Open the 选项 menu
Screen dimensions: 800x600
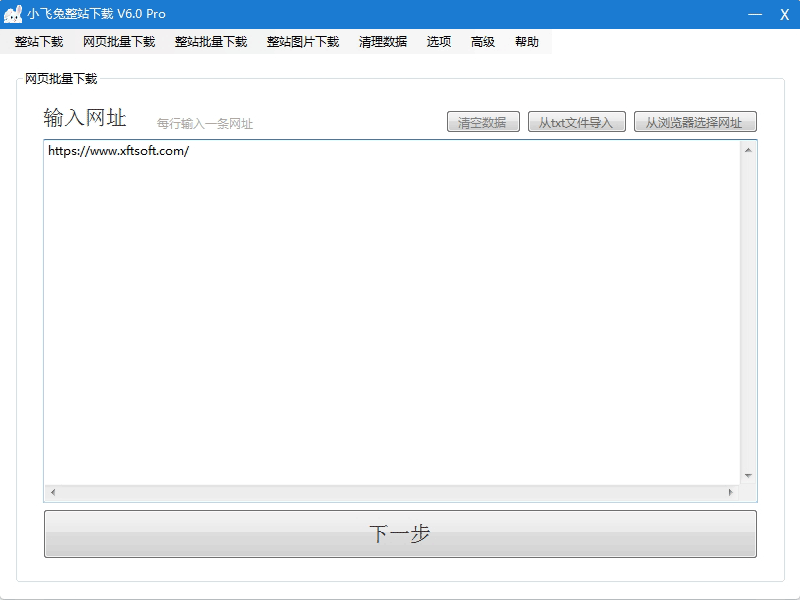point(439,42)
